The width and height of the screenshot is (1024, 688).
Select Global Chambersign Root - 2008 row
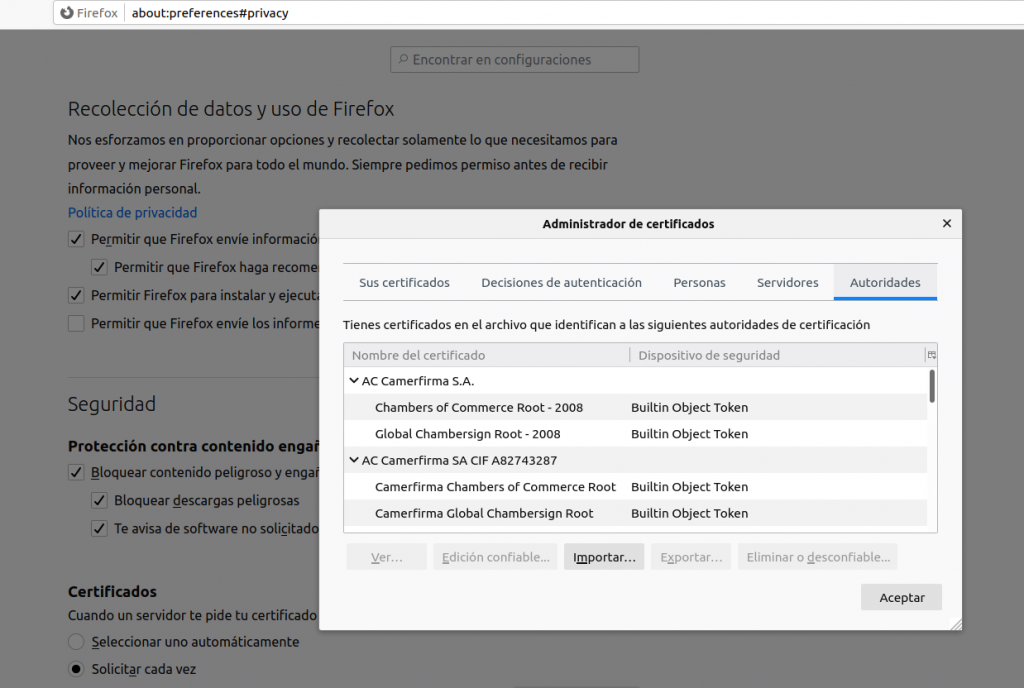[x=635, y=434]
